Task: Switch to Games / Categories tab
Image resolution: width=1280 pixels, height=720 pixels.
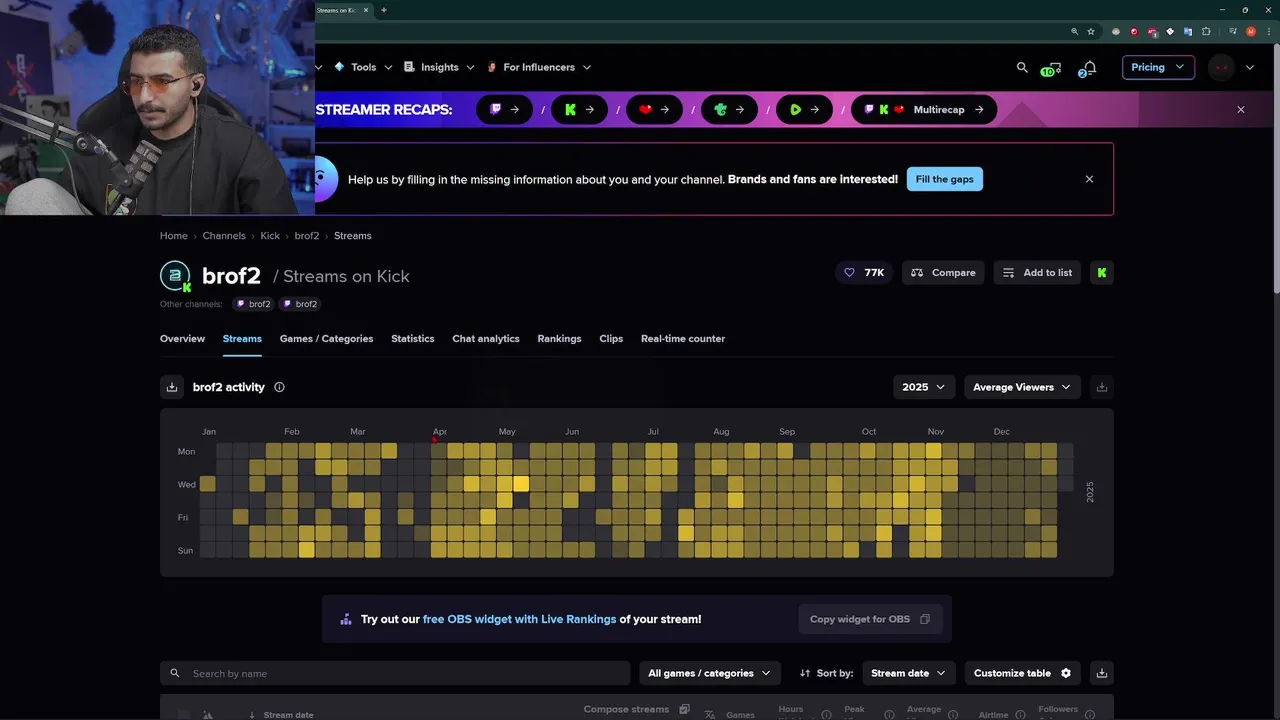Action: click(x=326, y=339)
